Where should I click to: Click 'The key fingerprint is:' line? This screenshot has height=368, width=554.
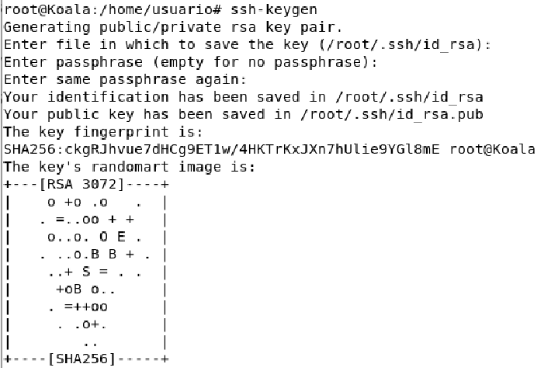(103, 132)
